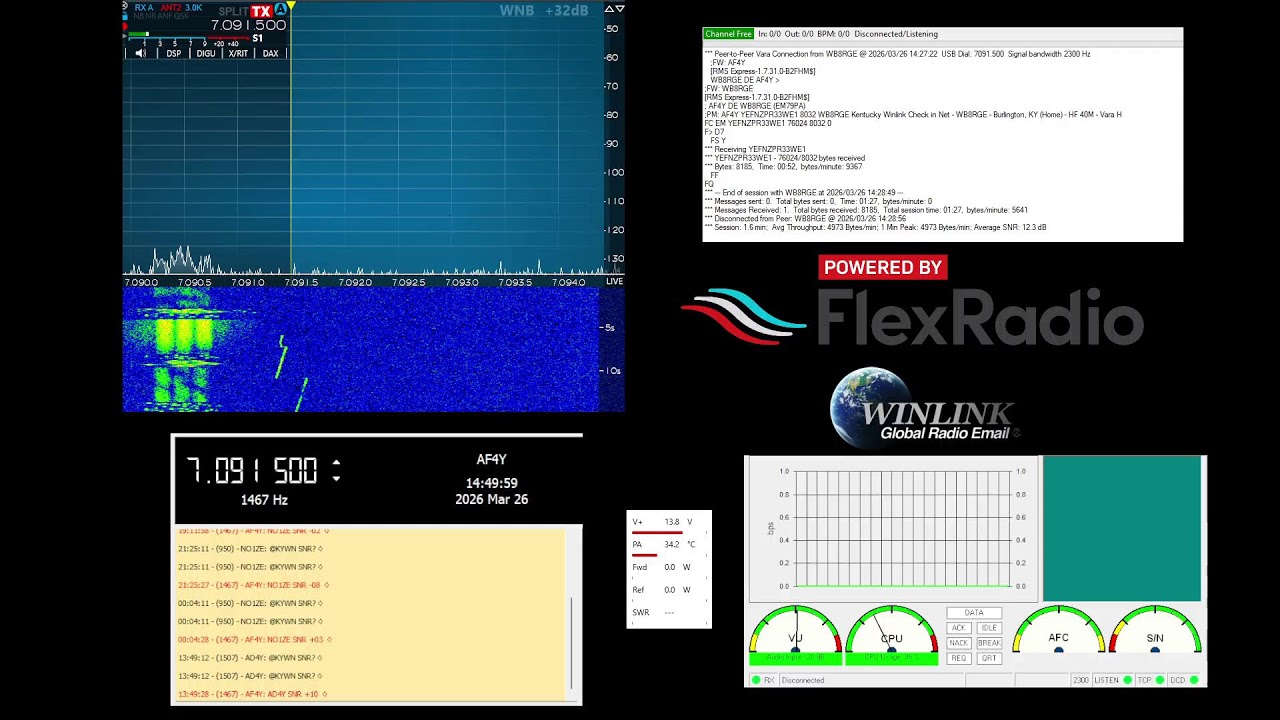This screenshot has width=1280, height=720.
Task: Click the message log vertical scrollbar
Action: pos(571,644)
